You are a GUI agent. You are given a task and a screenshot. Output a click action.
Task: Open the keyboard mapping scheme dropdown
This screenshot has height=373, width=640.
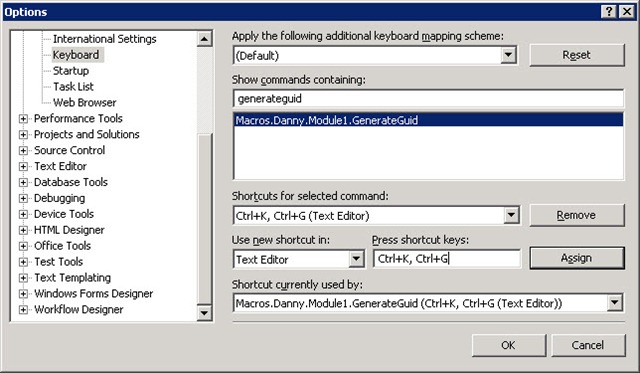(x=508, y=55)
